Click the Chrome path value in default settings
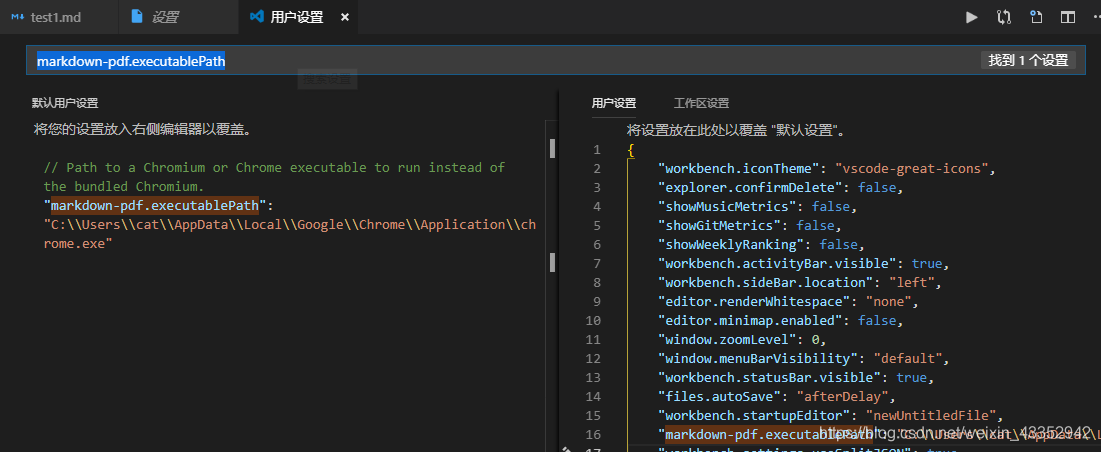The image size is (1101, 452). click(289, 234)
